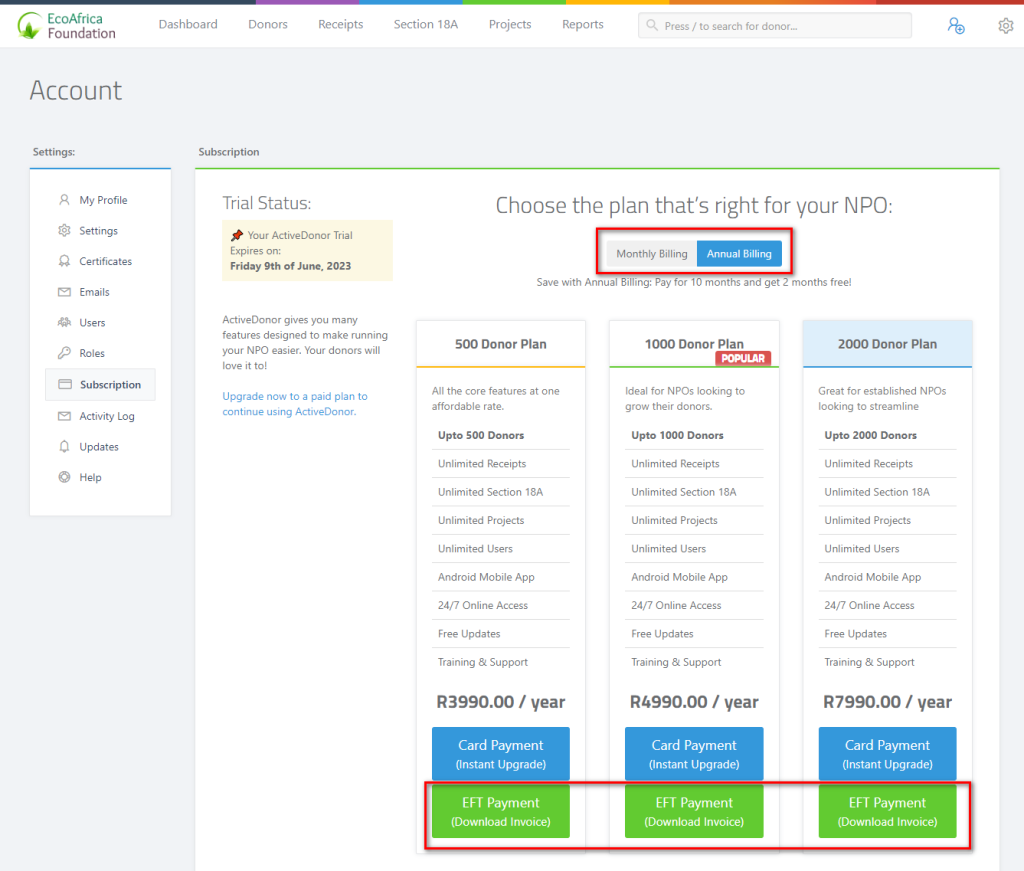The image size is (1024, 871).
Task: Open the Dashboard menu
Action: 188,24
